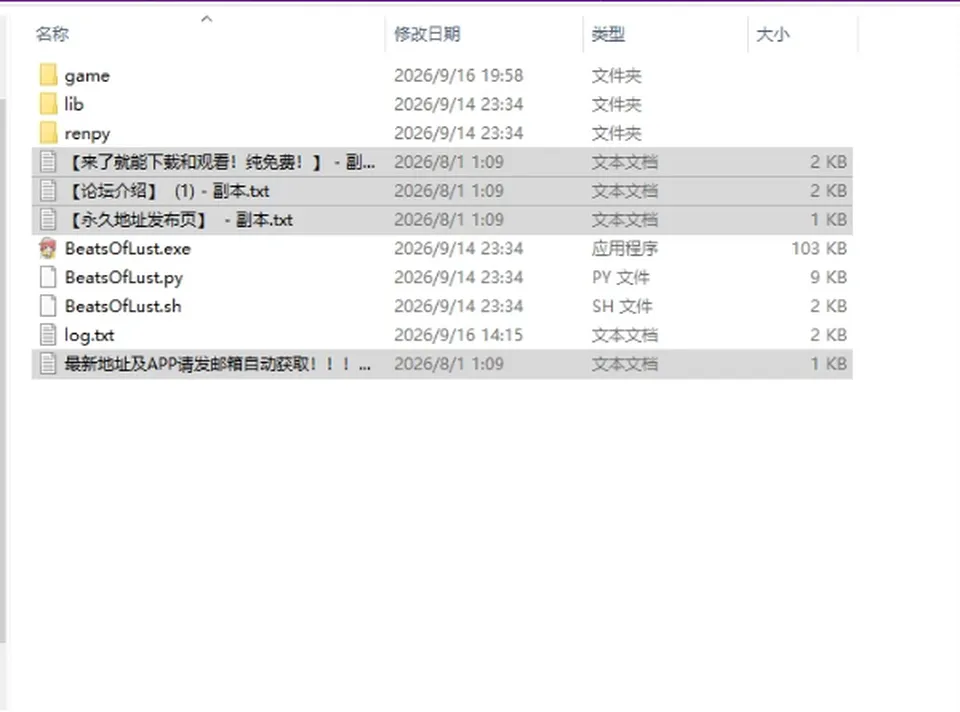Click the renpy folder icon
The width and height of the screenshot is (960, 712).
(48, 133)
